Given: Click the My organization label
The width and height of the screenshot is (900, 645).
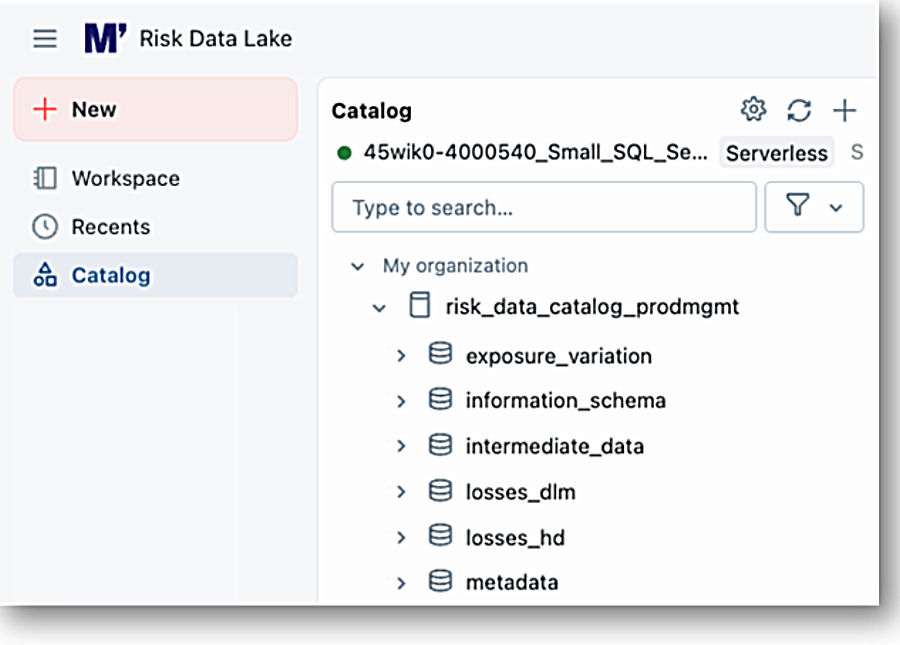Looking at the screenshot, I should (x=455, y=266).
